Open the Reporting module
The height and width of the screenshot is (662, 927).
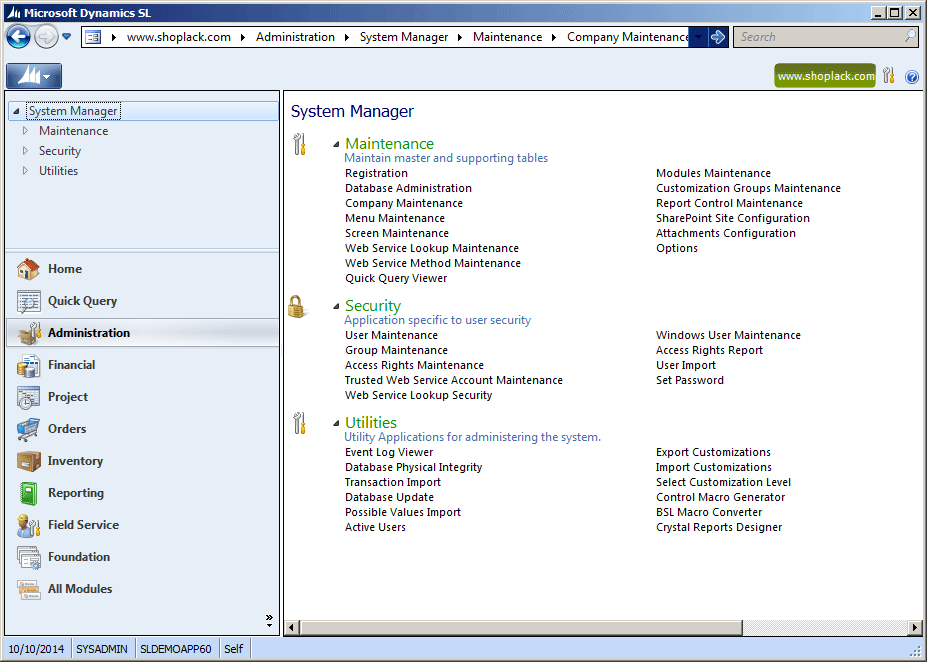tap(142, 492)
